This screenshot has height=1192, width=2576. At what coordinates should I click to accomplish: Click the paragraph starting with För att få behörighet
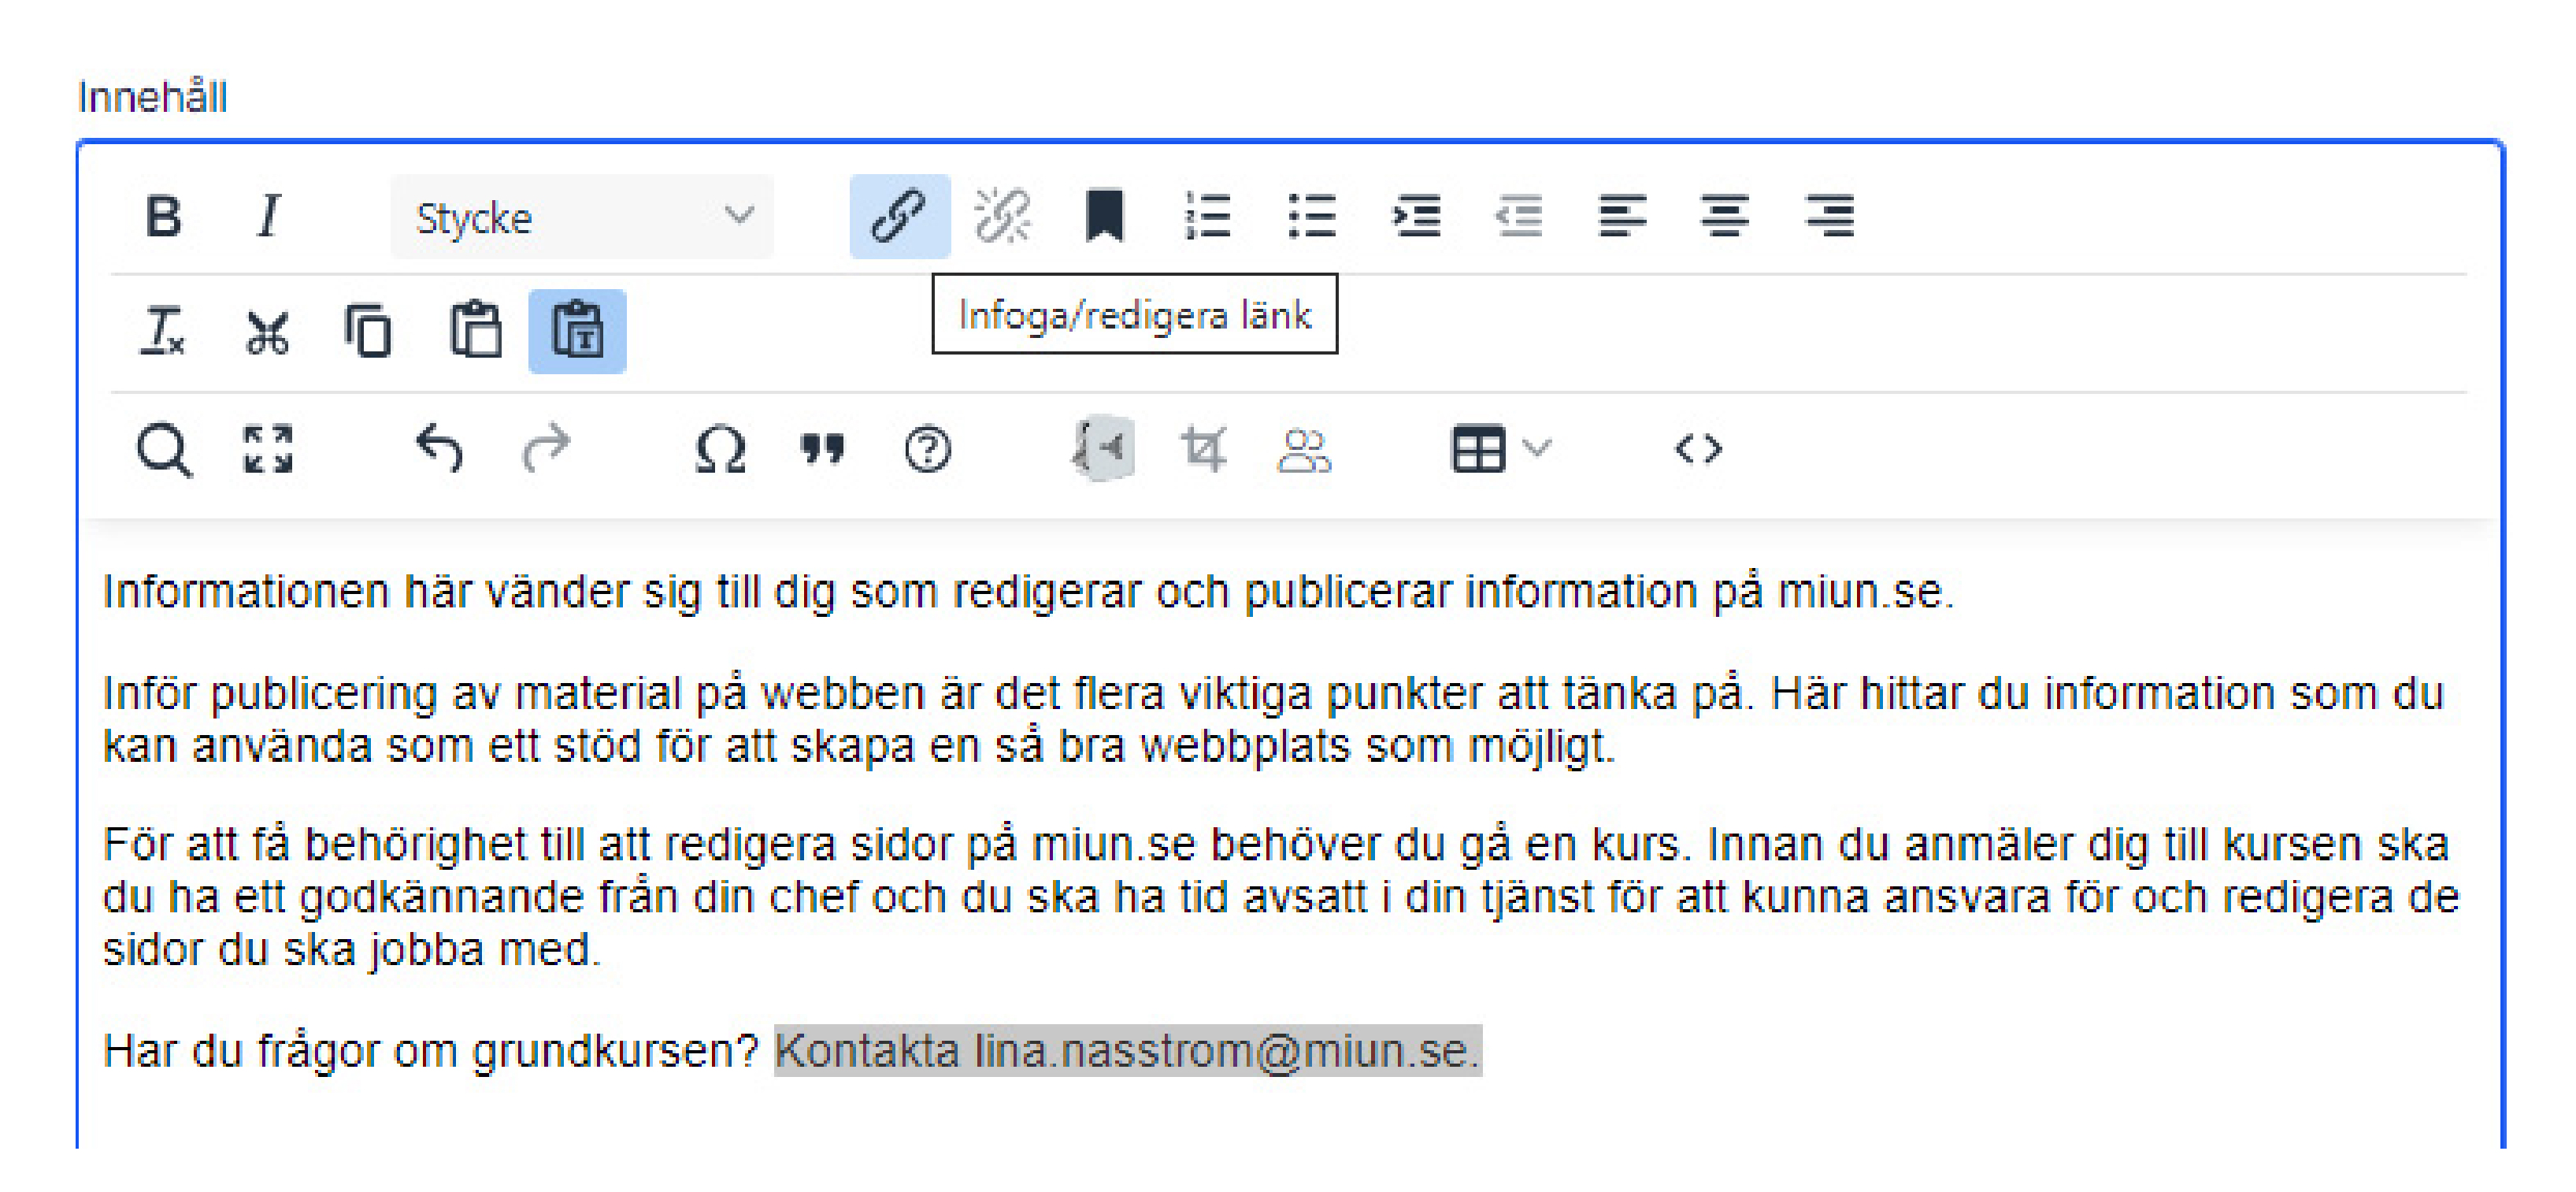1280,897
